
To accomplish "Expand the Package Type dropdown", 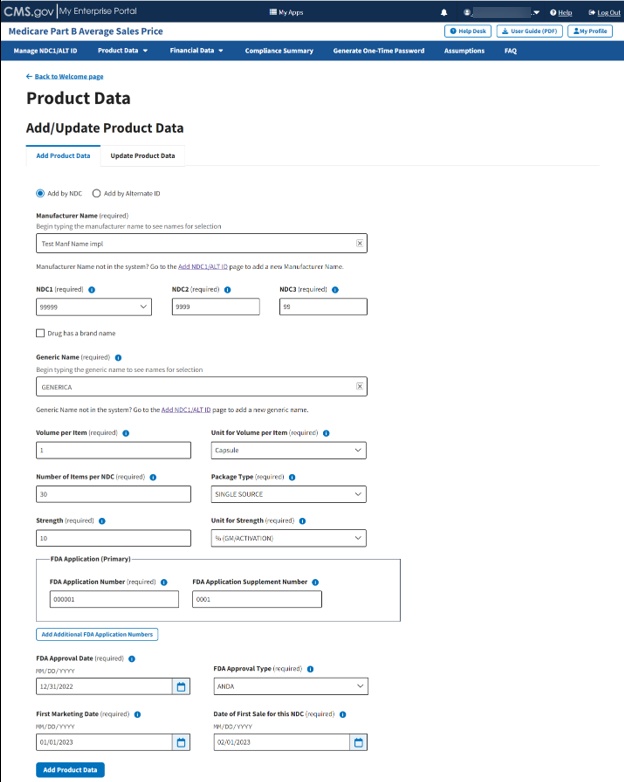I will pos(288,494).
